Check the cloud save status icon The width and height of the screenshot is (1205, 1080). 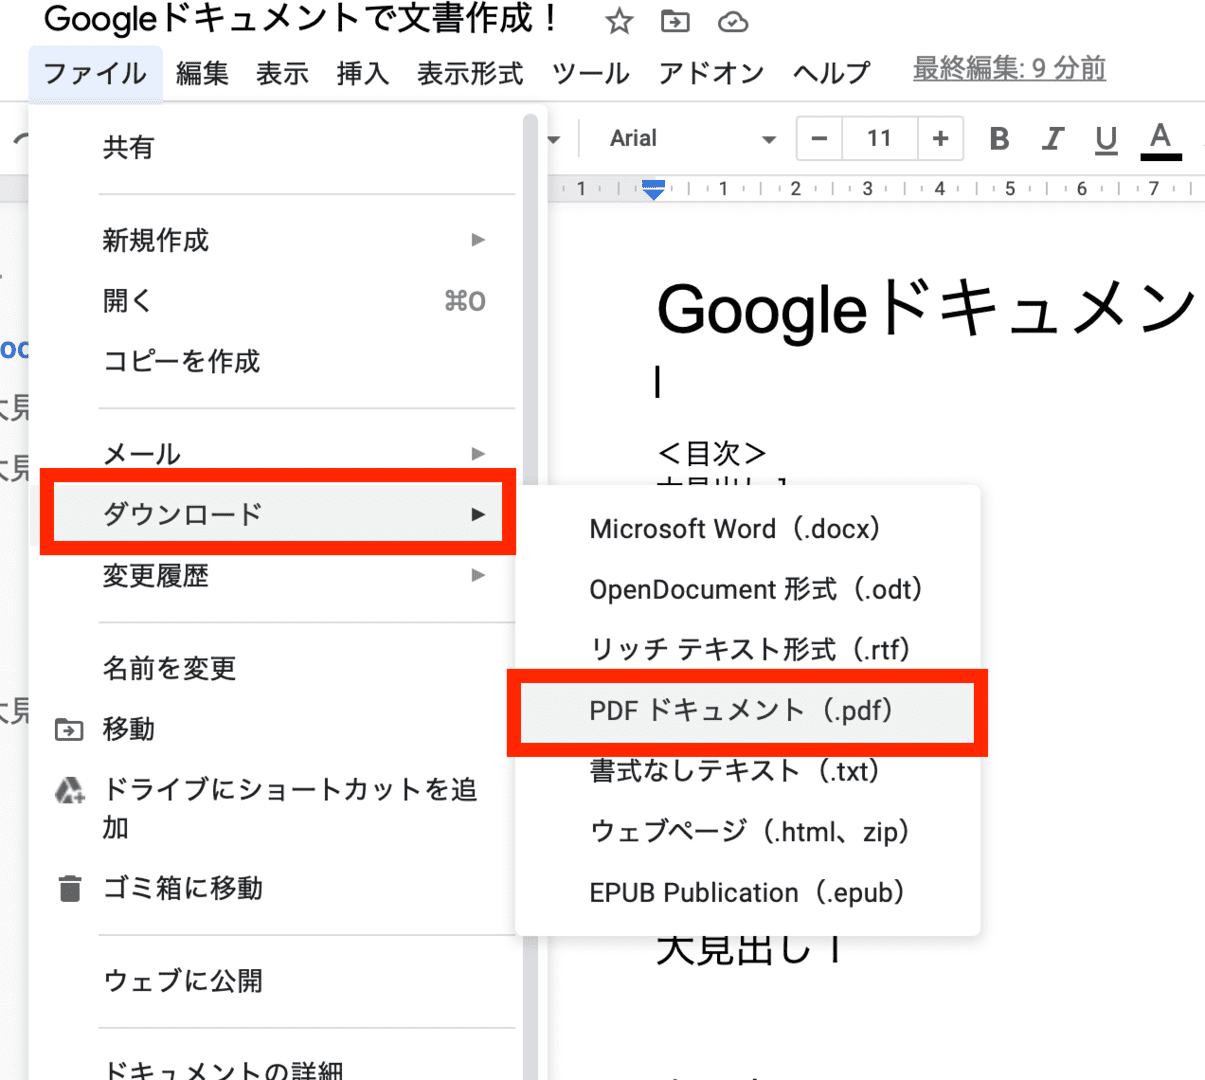coord(733,21)
